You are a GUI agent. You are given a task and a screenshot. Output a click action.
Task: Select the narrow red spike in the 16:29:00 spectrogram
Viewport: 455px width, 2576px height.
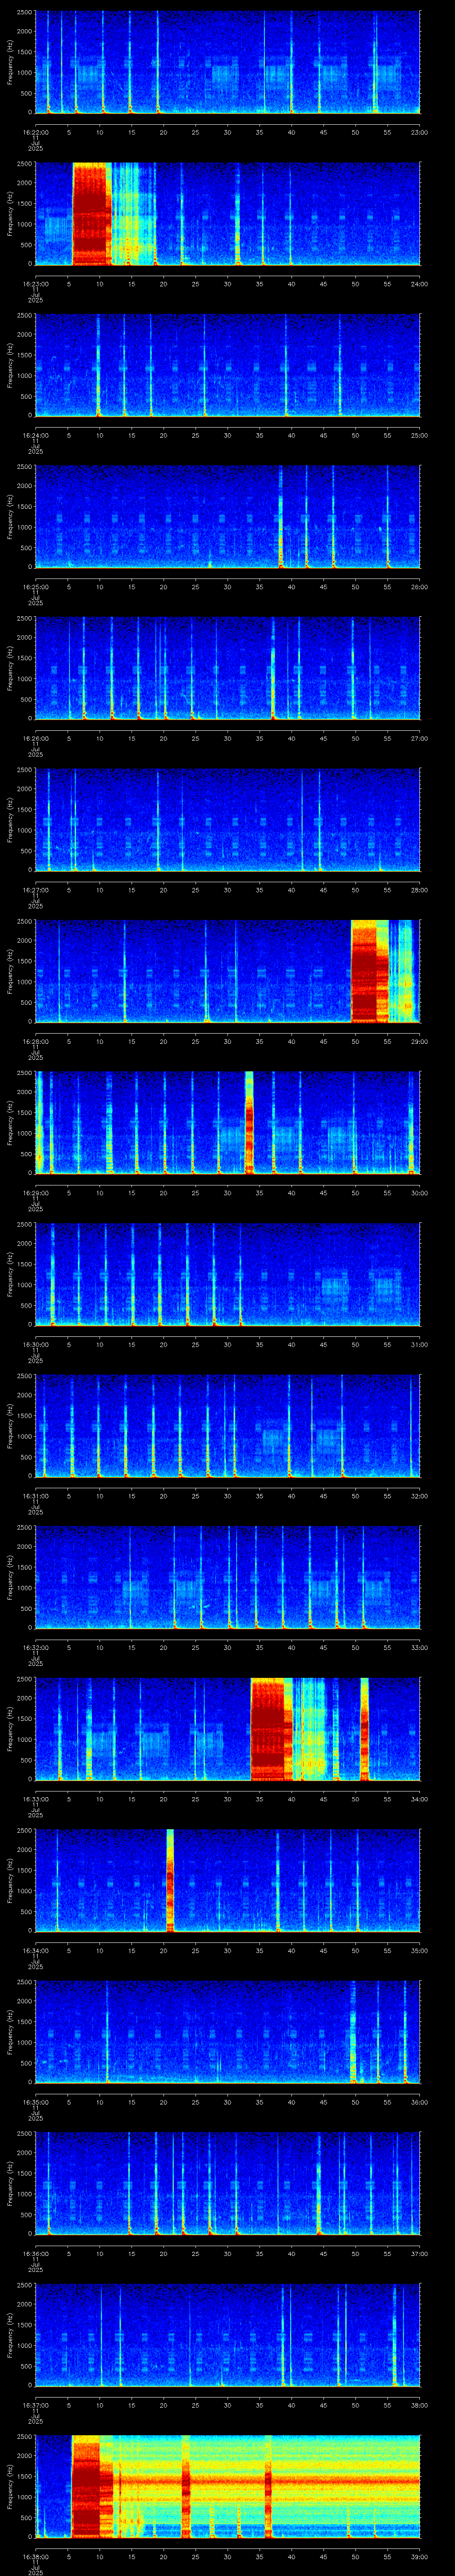coord(249,1122)
